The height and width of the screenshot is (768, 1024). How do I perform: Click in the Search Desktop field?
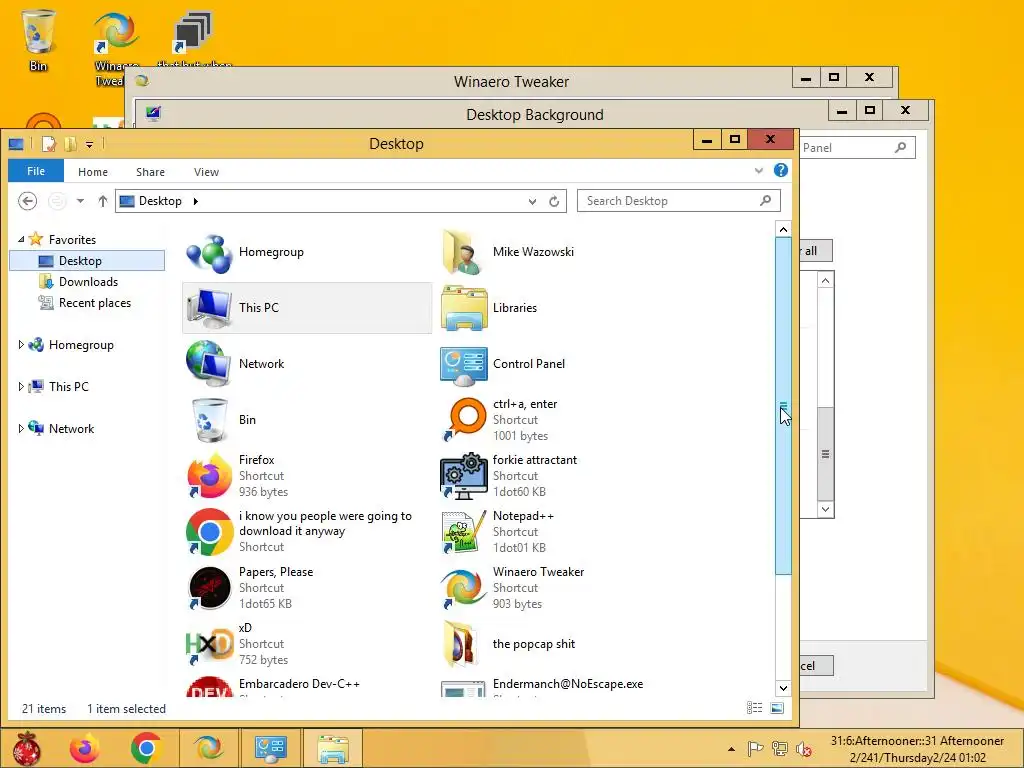coord(679,201)
